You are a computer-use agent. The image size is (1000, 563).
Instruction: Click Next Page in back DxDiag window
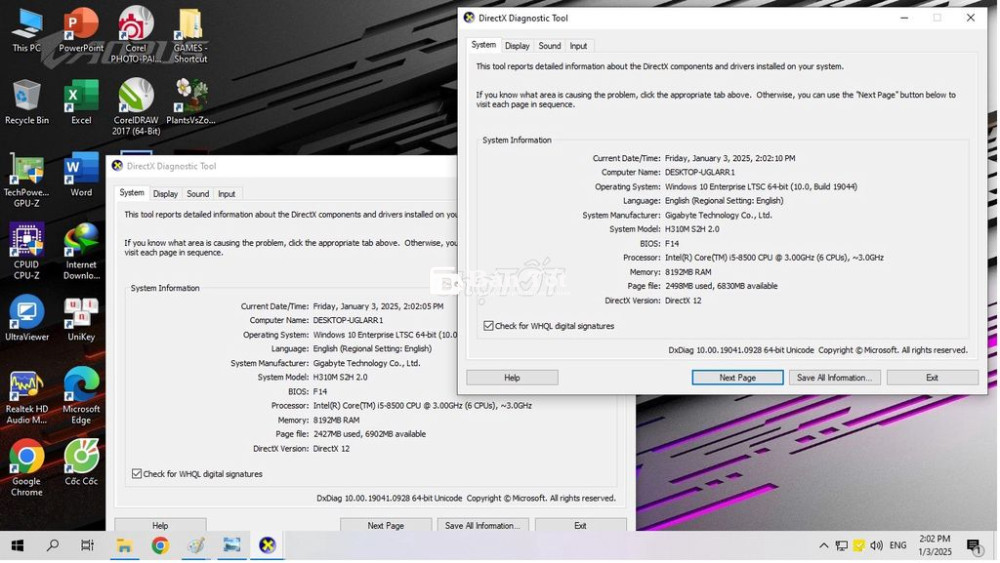[385, 525]
